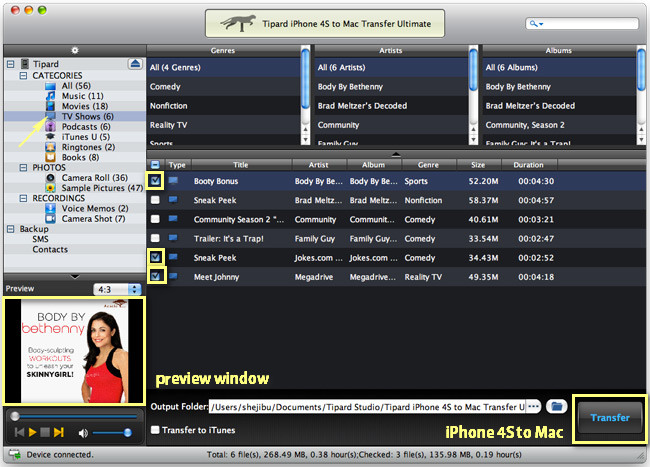Click the browse ellipsis button for Output Folder
Image resolution: width=650 pixels, height=467 pixels.
[534, 407]
